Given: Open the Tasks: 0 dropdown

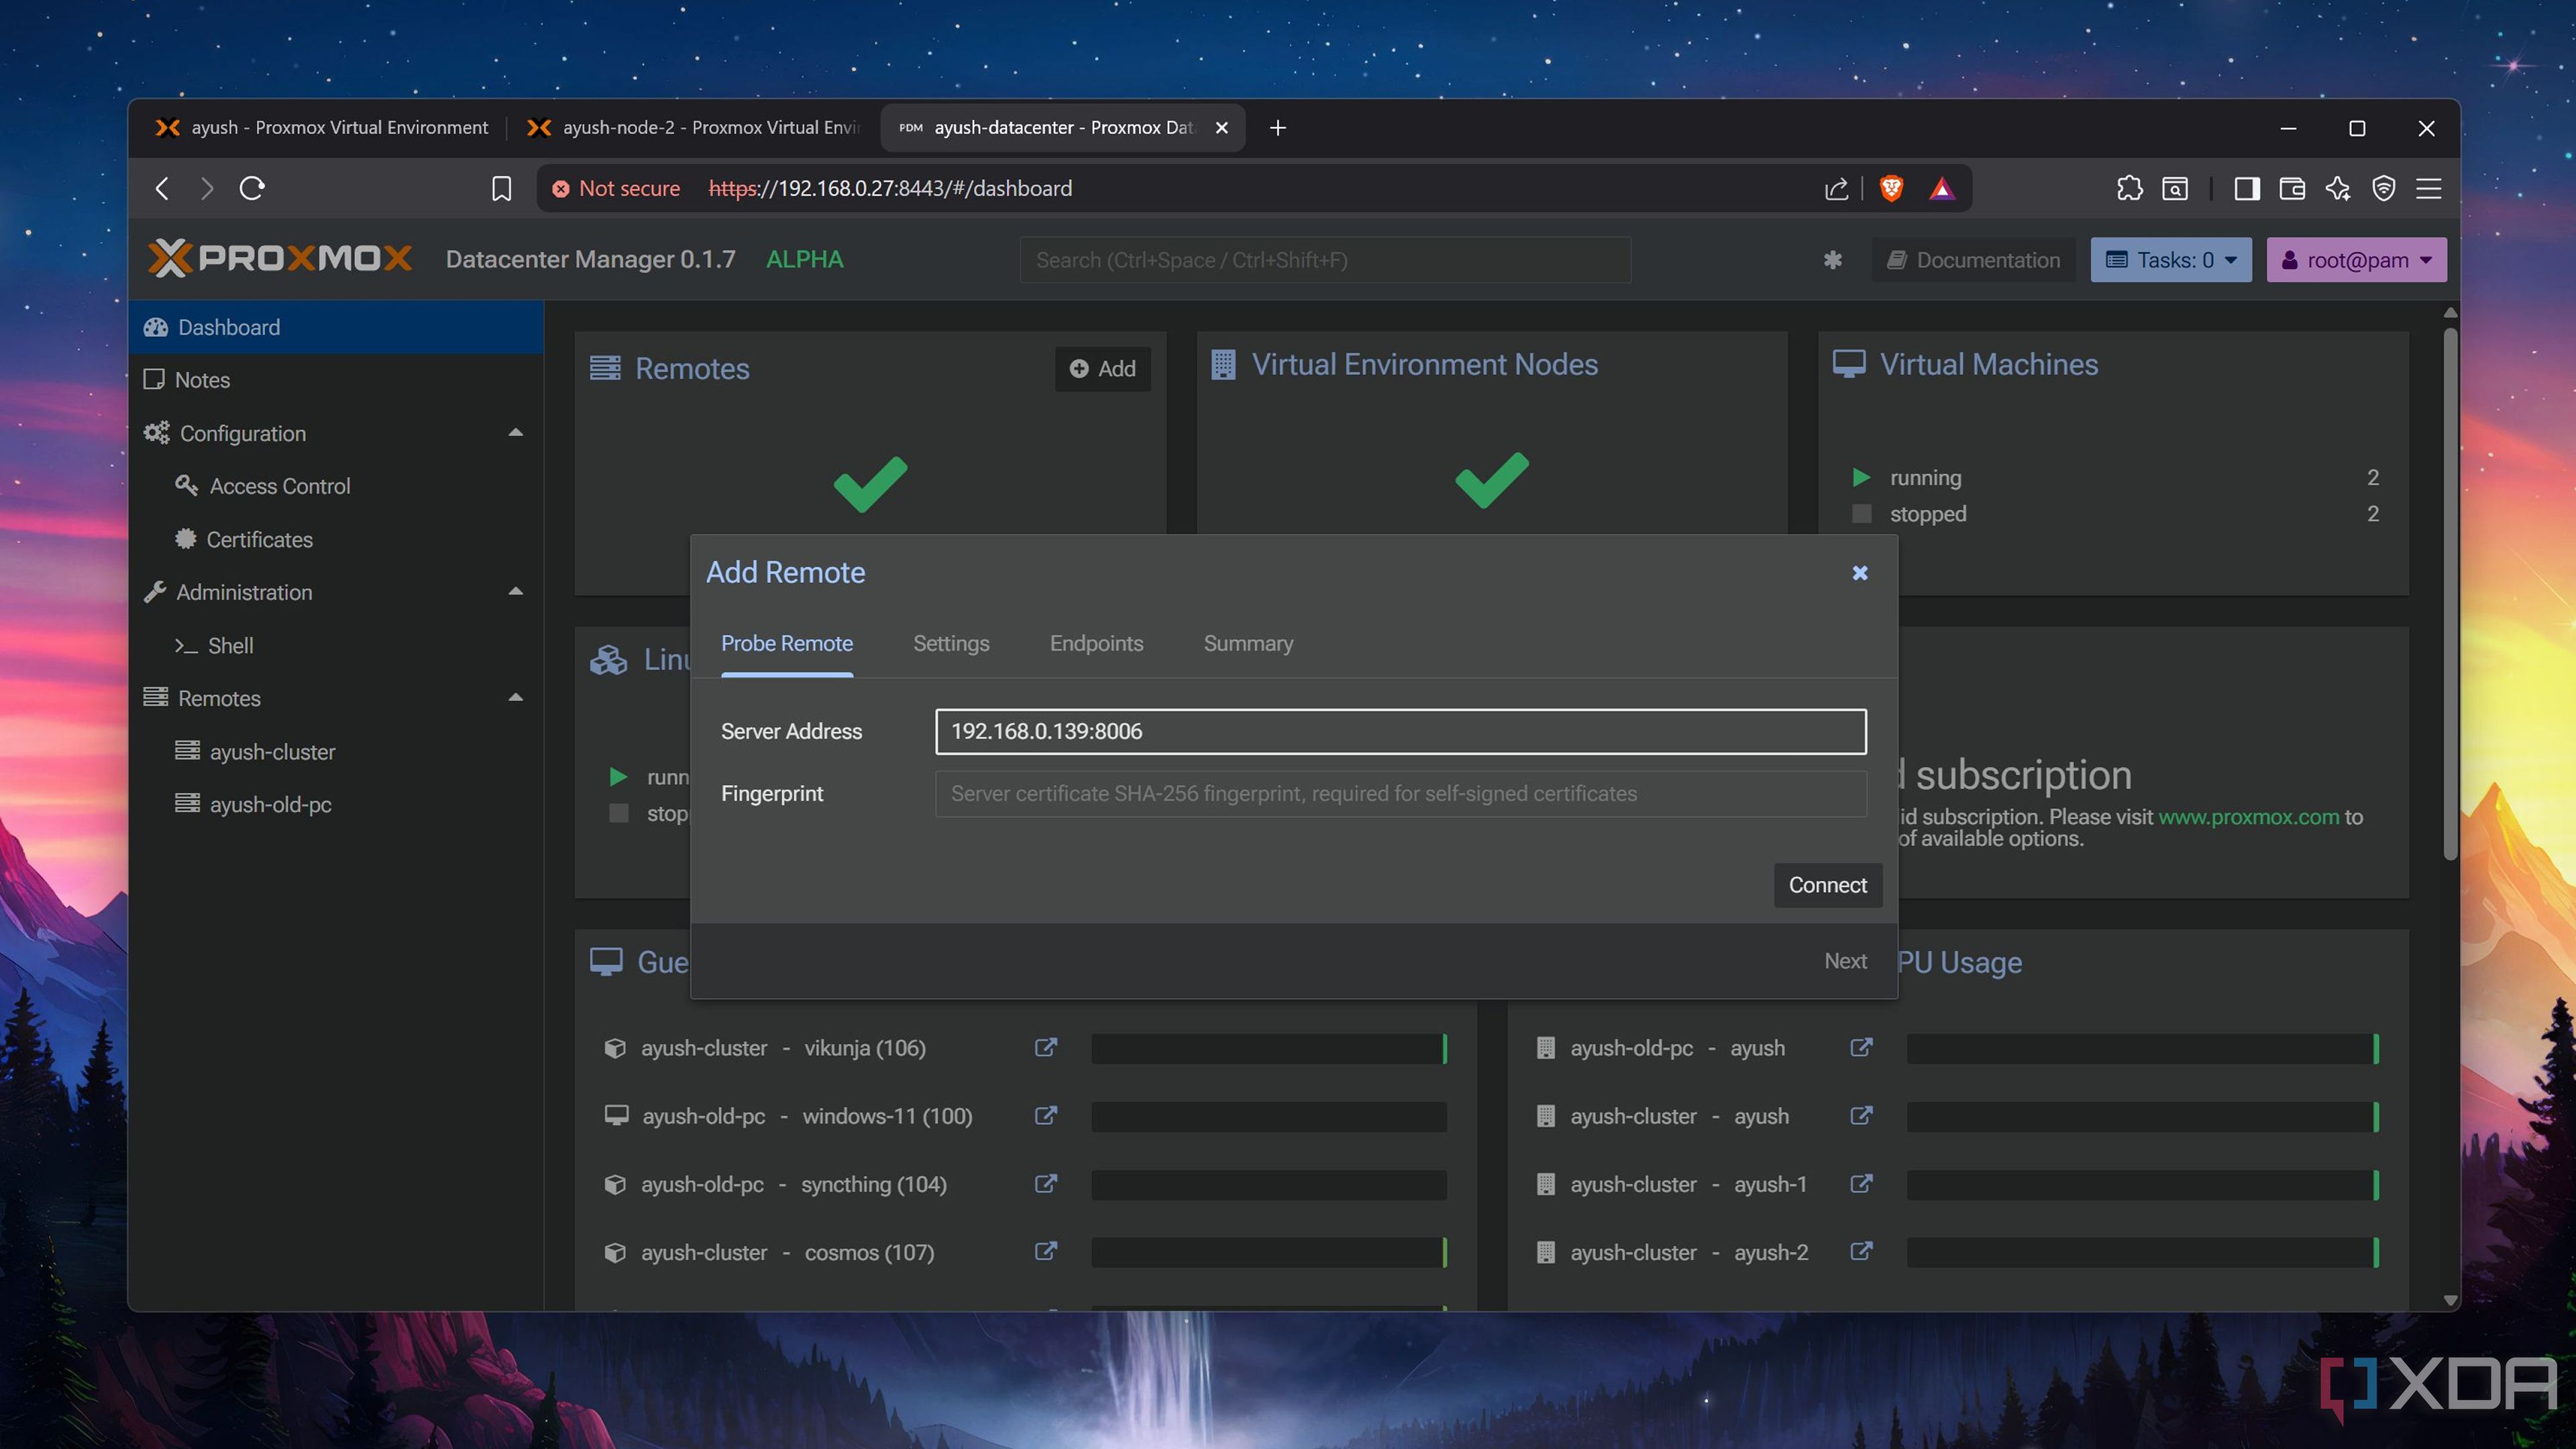Looking at the screenshot, I should (2171, 260).
